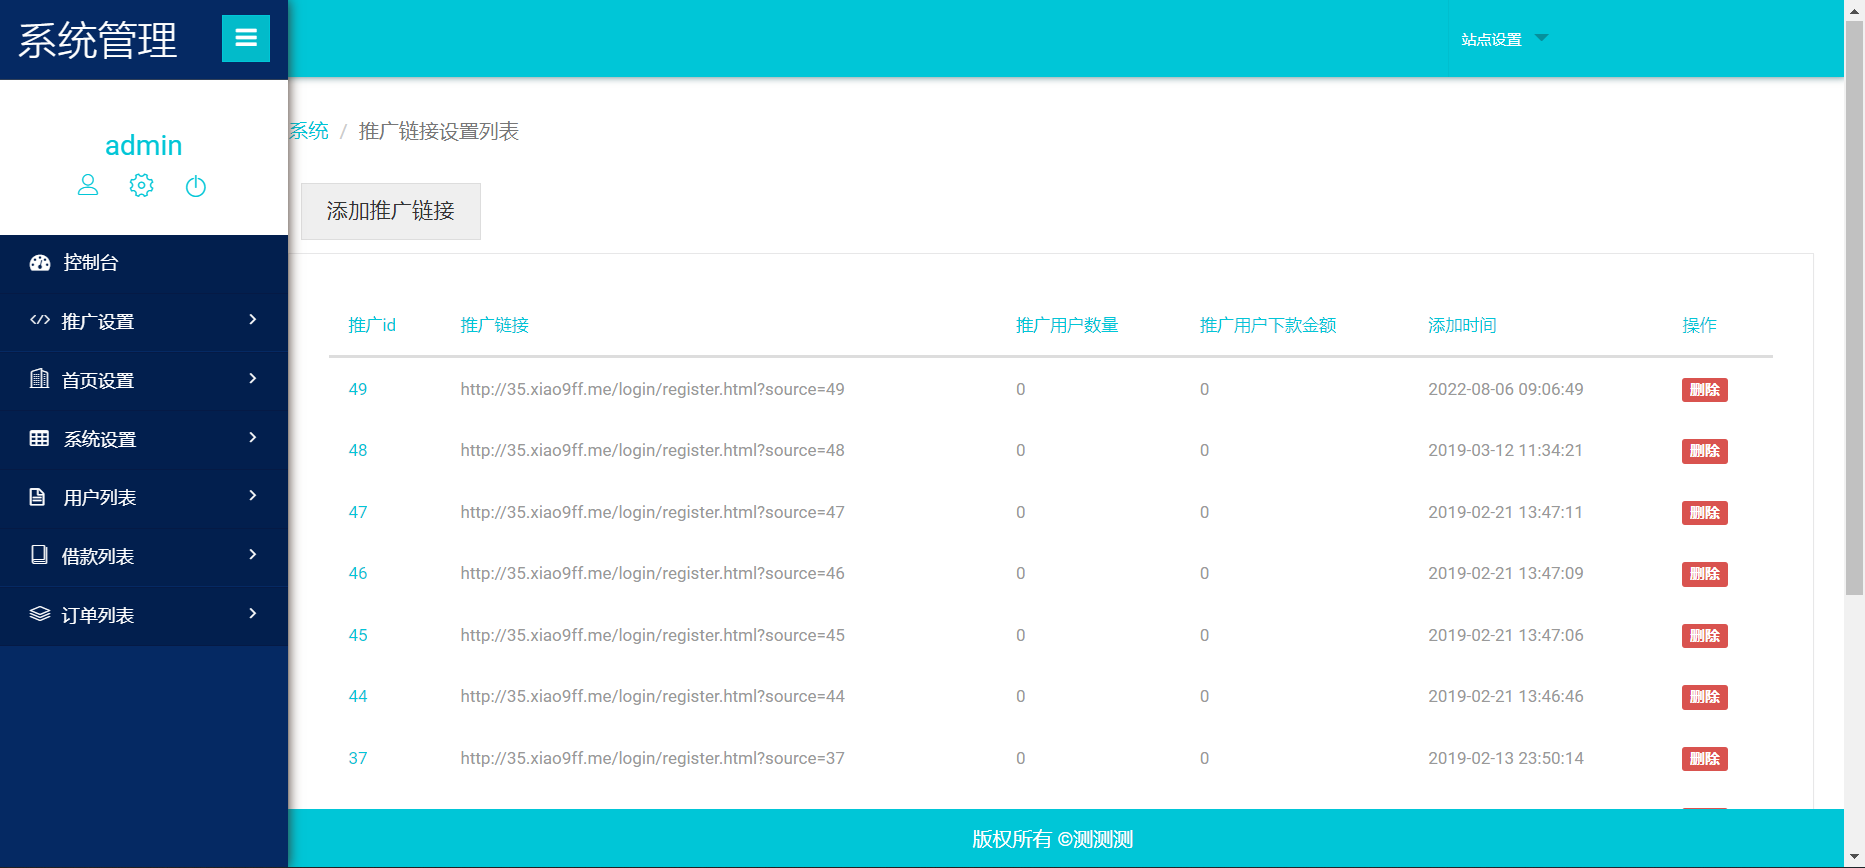Open the 站点设置 dropdown
The height and width of the screenshot is (868, 1865).
(x=1504, y=39)
